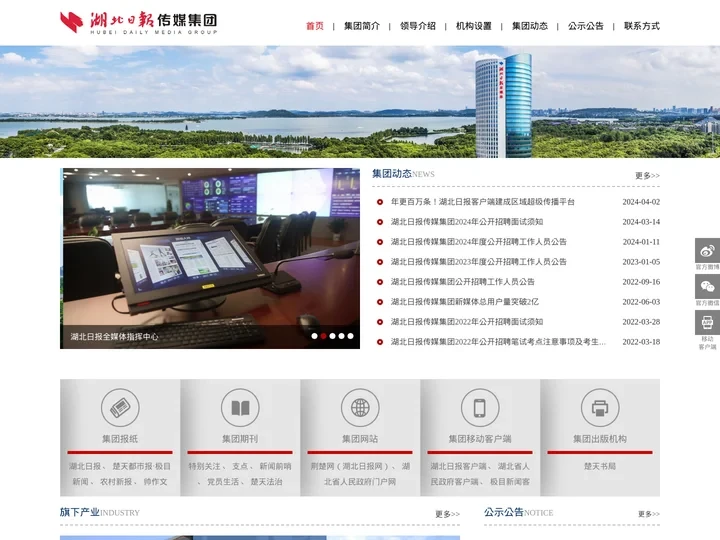Viewport: 720px width, 540px height.
Task: Click the 湖北日报全媒体指挥中心 slideshow image
Action: [210, 258]
